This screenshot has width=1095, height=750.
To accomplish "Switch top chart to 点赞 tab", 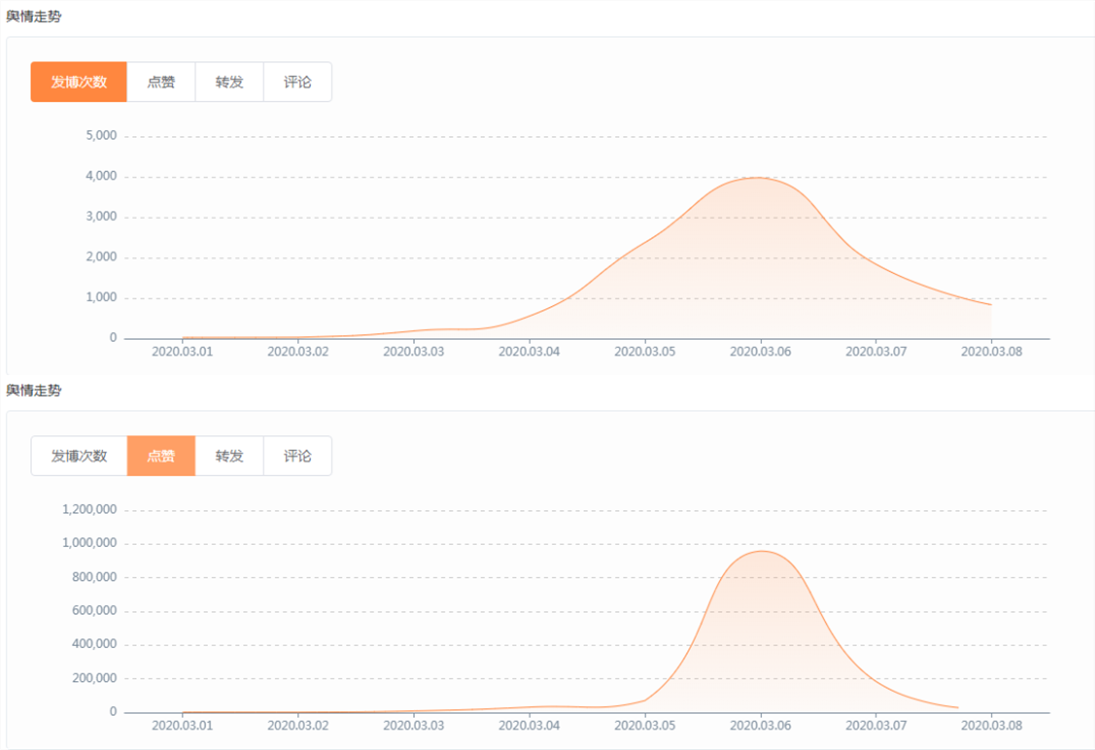I will (x=161, y=82).
